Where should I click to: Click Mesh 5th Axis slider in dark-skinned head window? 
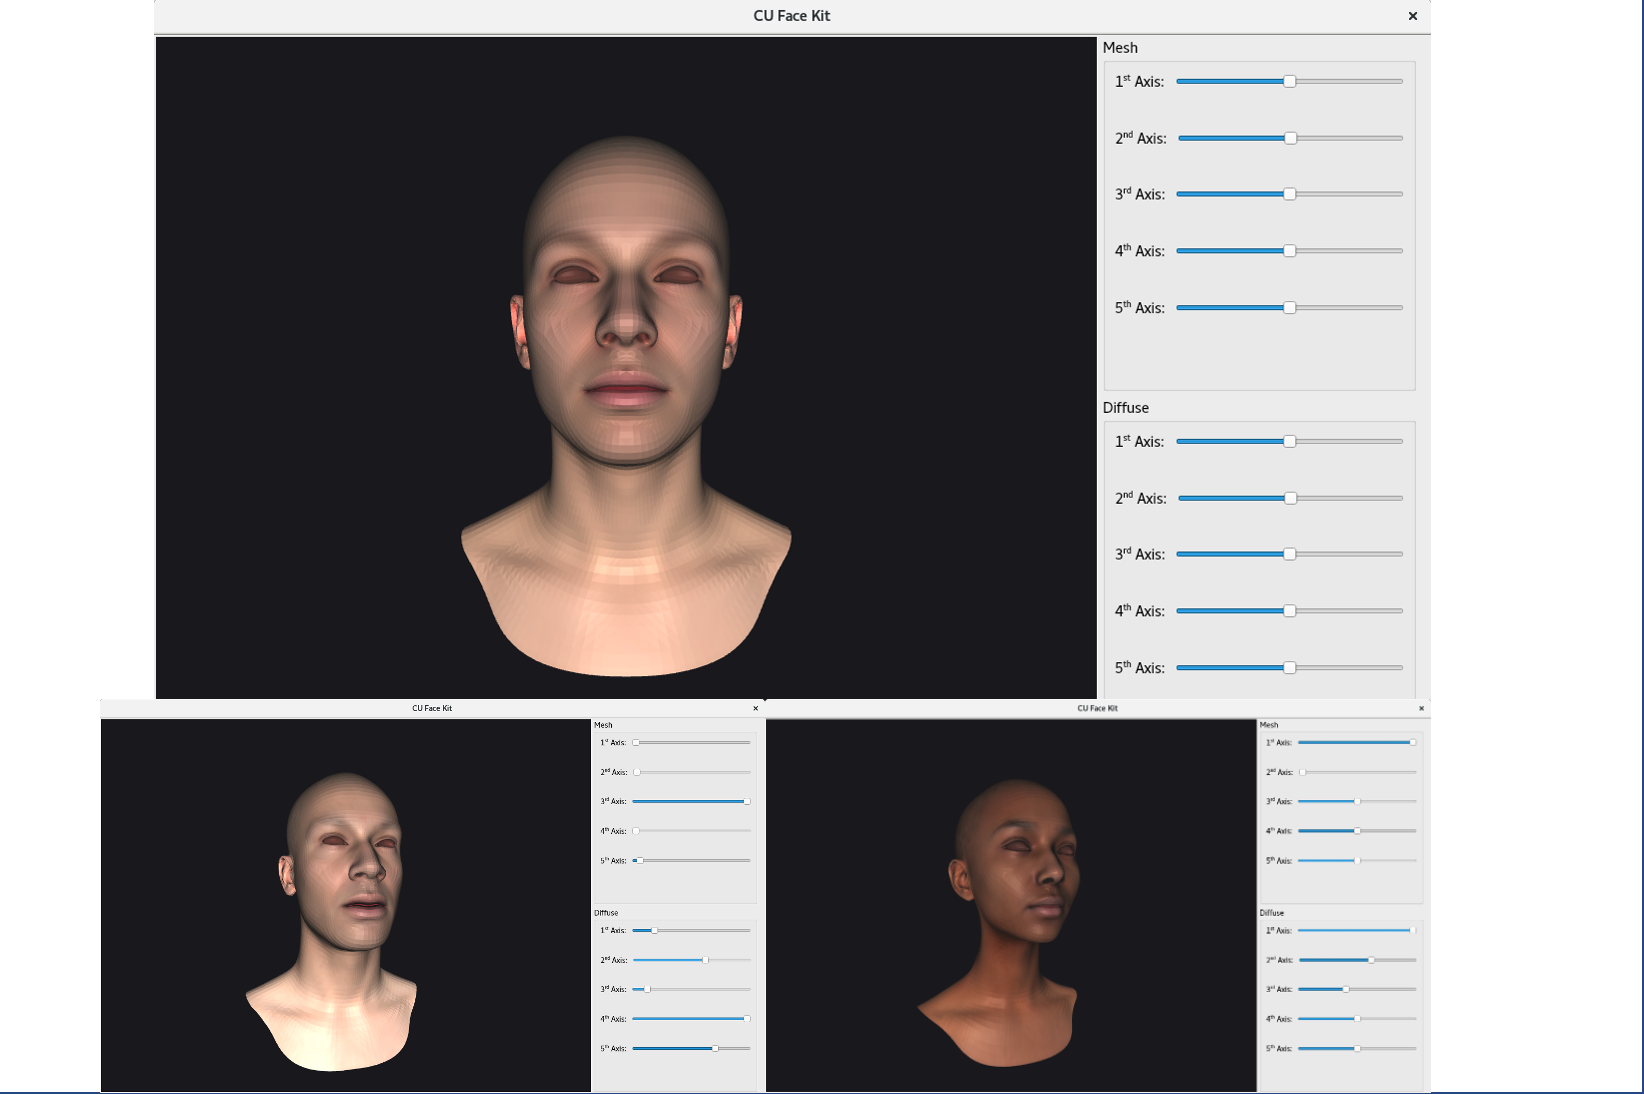1357,860
